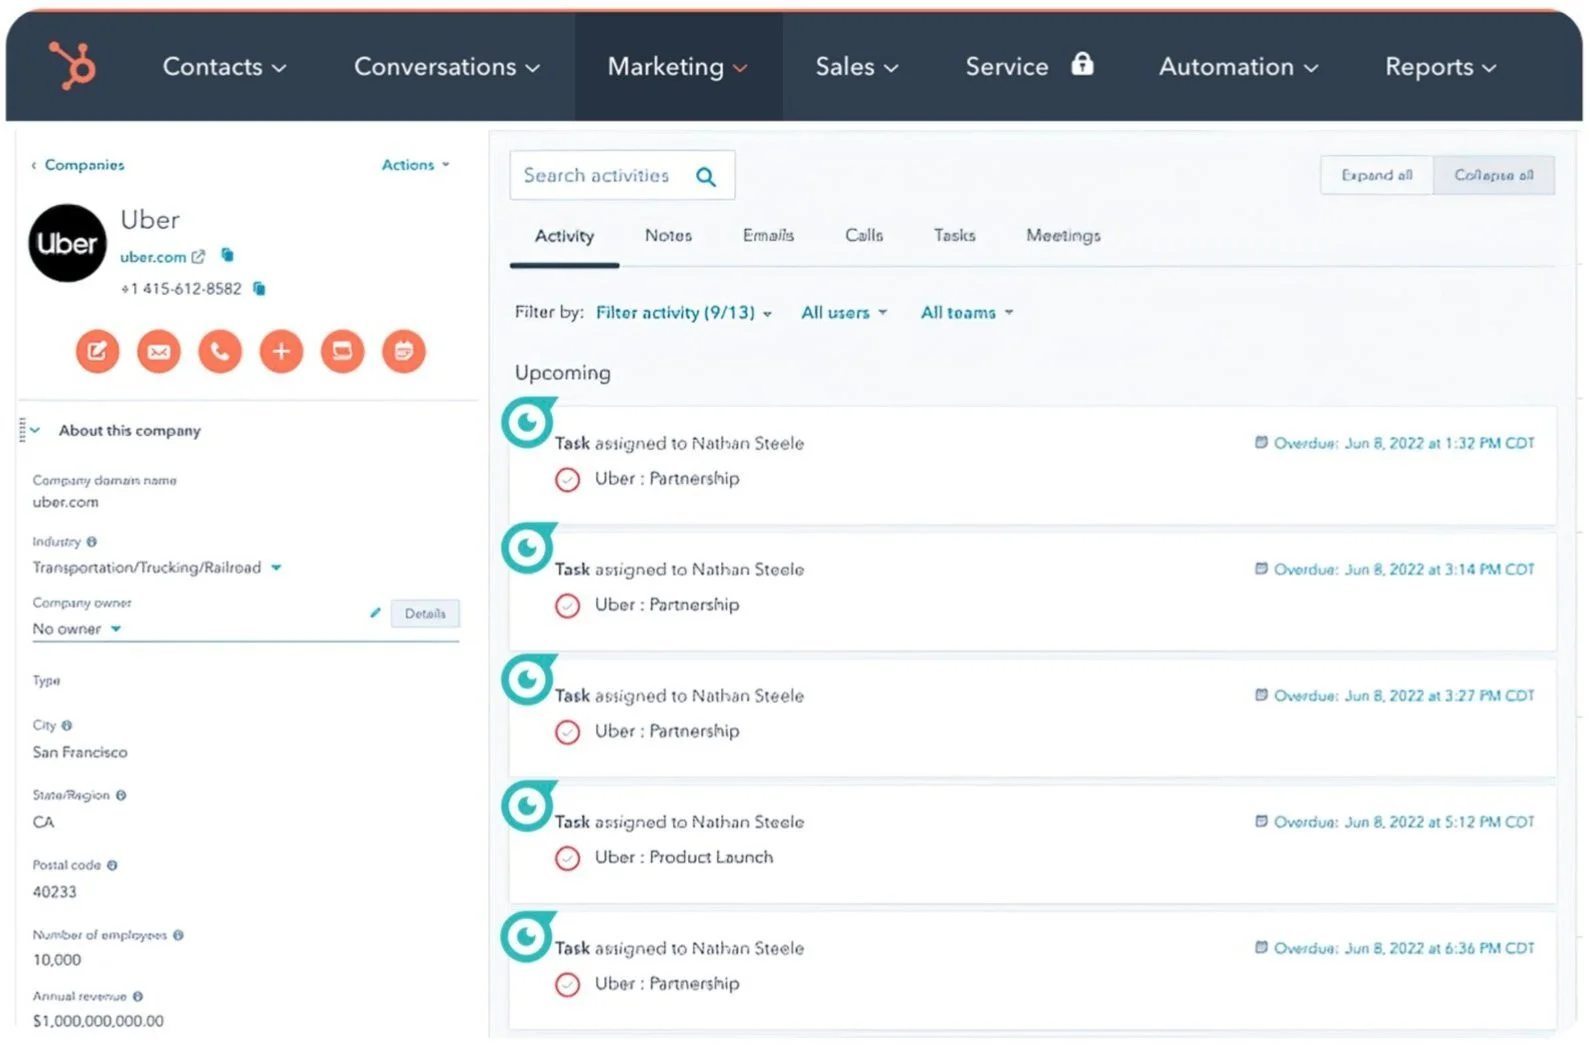Click task timeline icon for Product Launch task
Viewport: 1590px width, 1053px height.
coord(527,806)
